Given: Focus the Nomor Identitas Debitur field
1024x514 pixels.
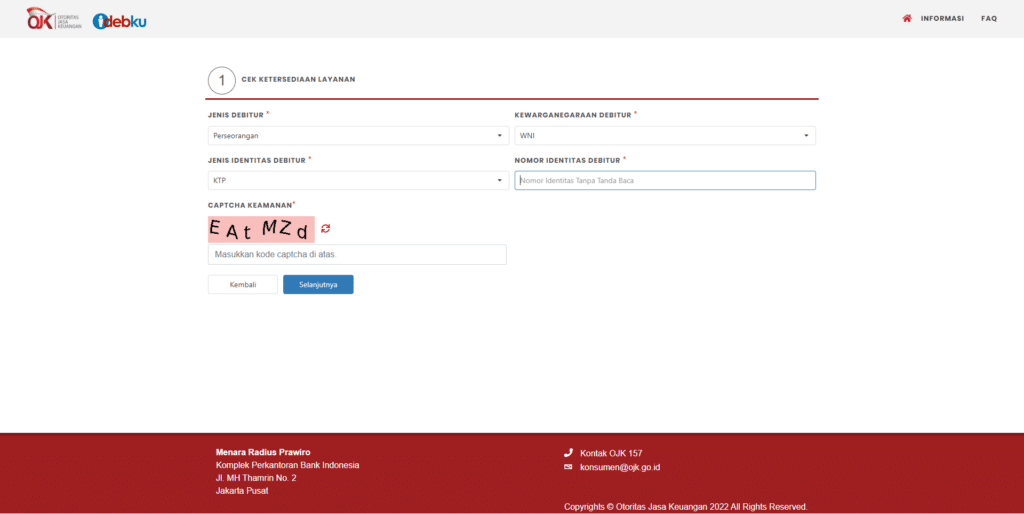Looking at the screenshot, I should [x=665, y=180].
